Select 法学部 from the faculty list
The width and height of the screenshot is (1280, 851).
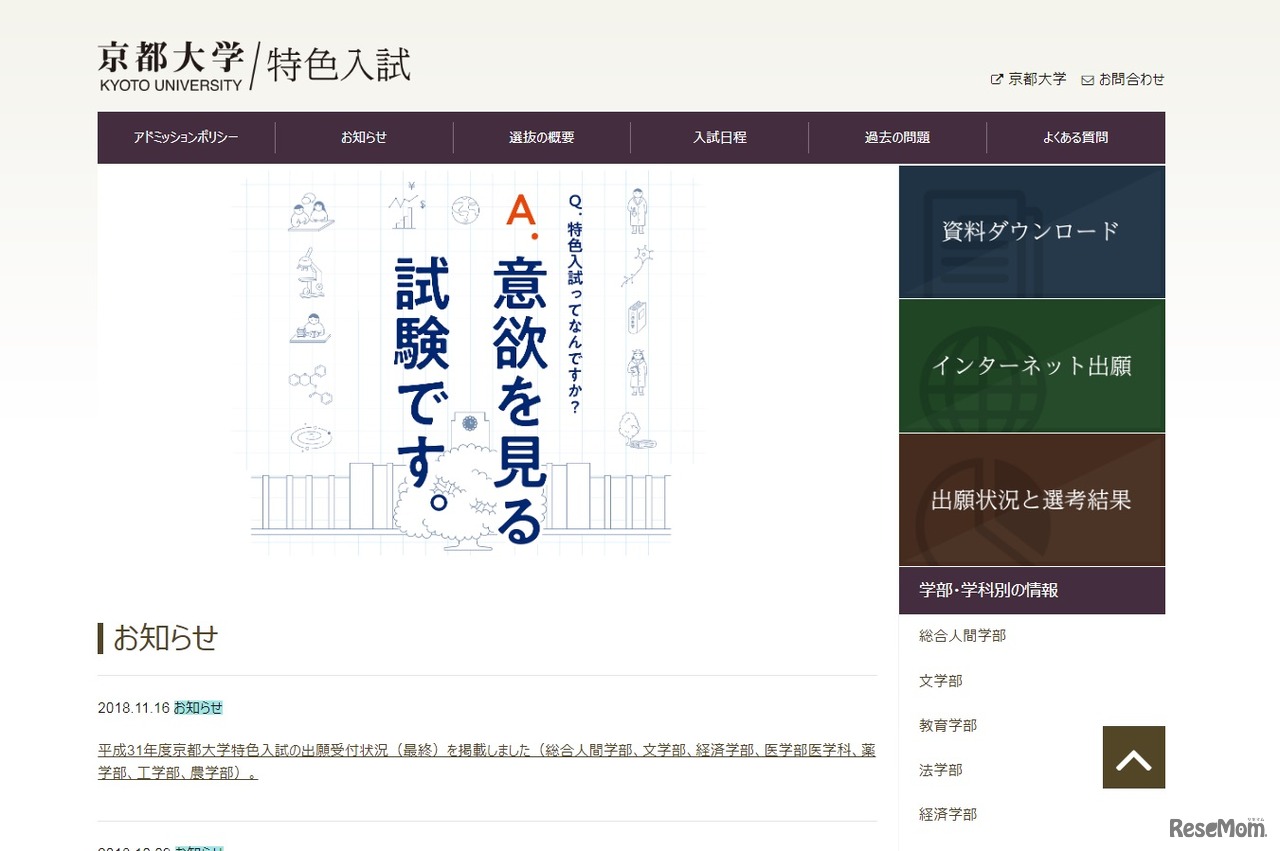pyautogui.click(x=940, y=770)
